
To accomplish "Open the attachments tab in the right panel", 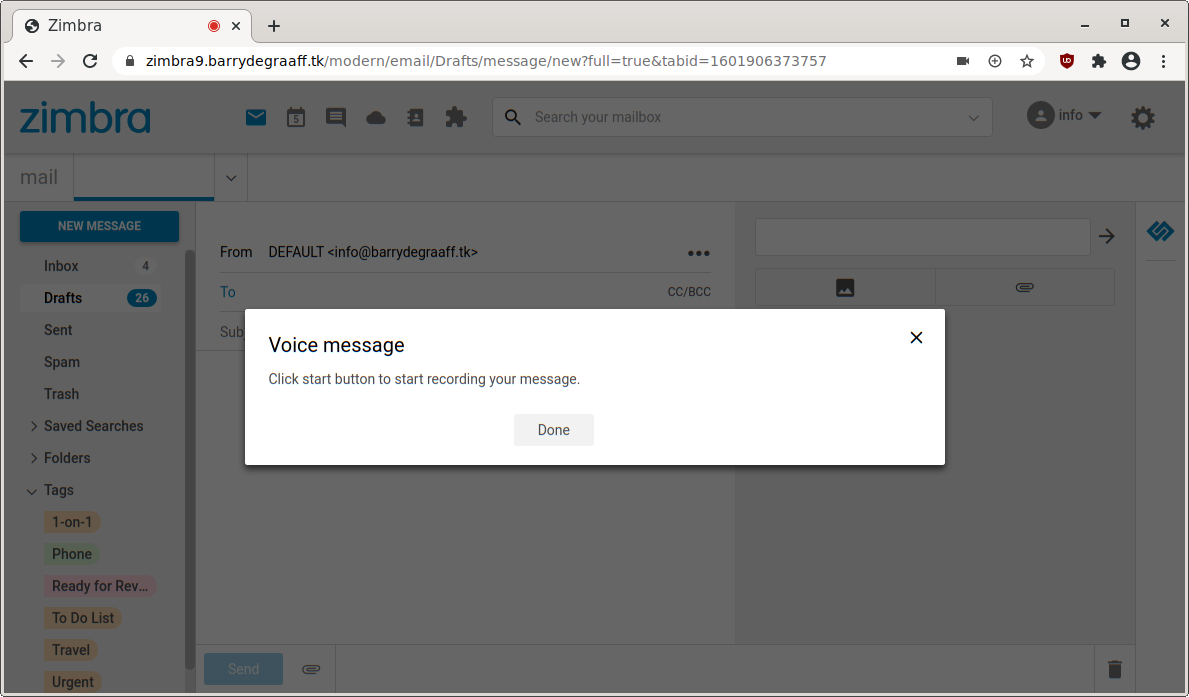I will coord(1024,287).
